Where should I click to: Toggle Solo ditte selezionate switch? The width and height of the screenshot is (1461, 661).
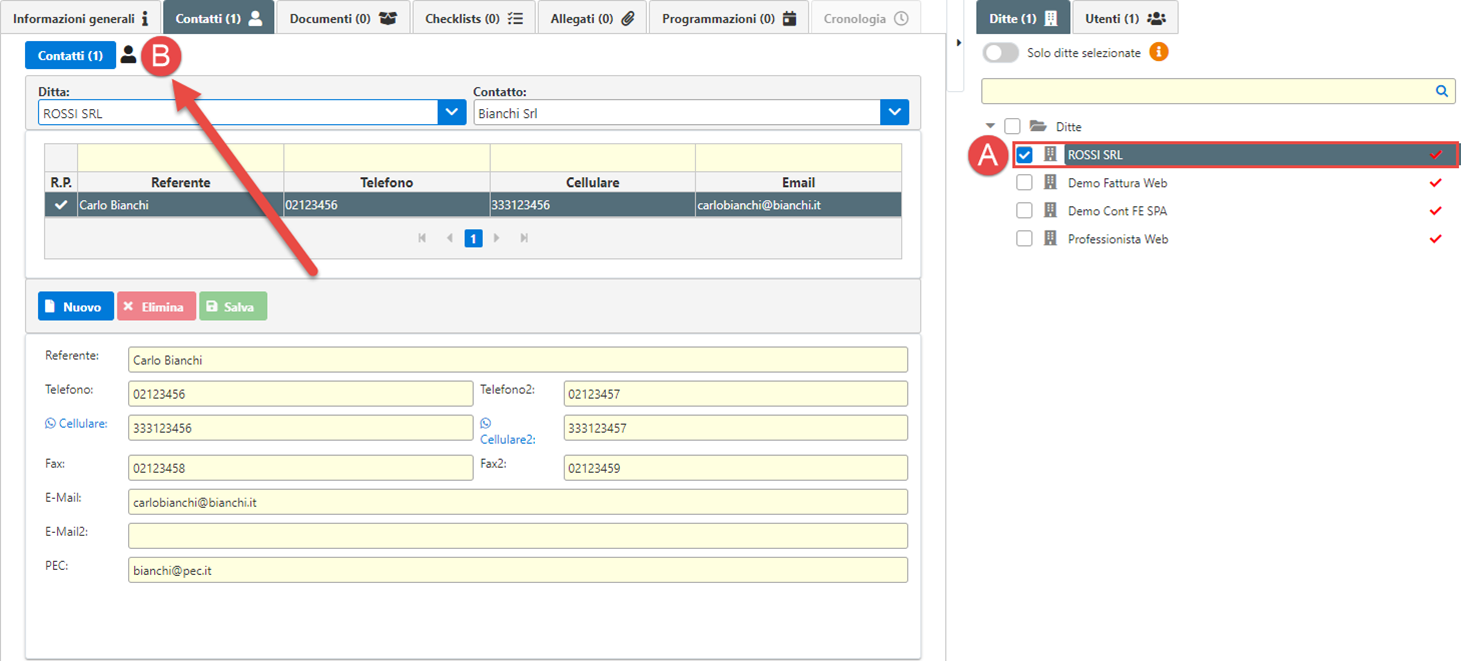coord(1001,52)
